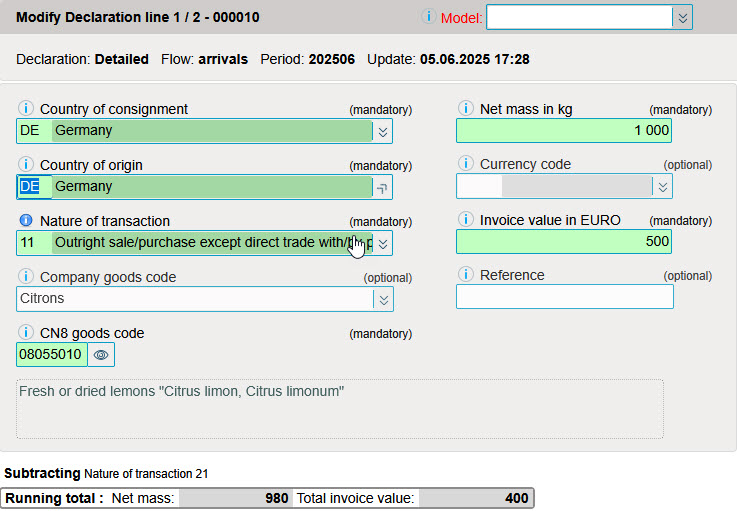Expand Country of consignment dropdown

click(x=383, y=131)
